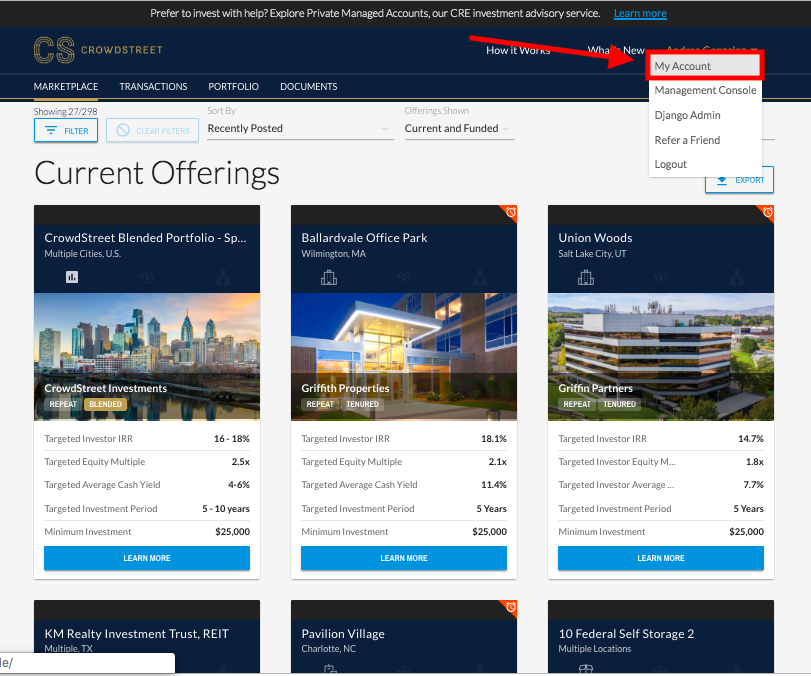Click the EXPORT button

pyautogui.click(x=739, y=180)
